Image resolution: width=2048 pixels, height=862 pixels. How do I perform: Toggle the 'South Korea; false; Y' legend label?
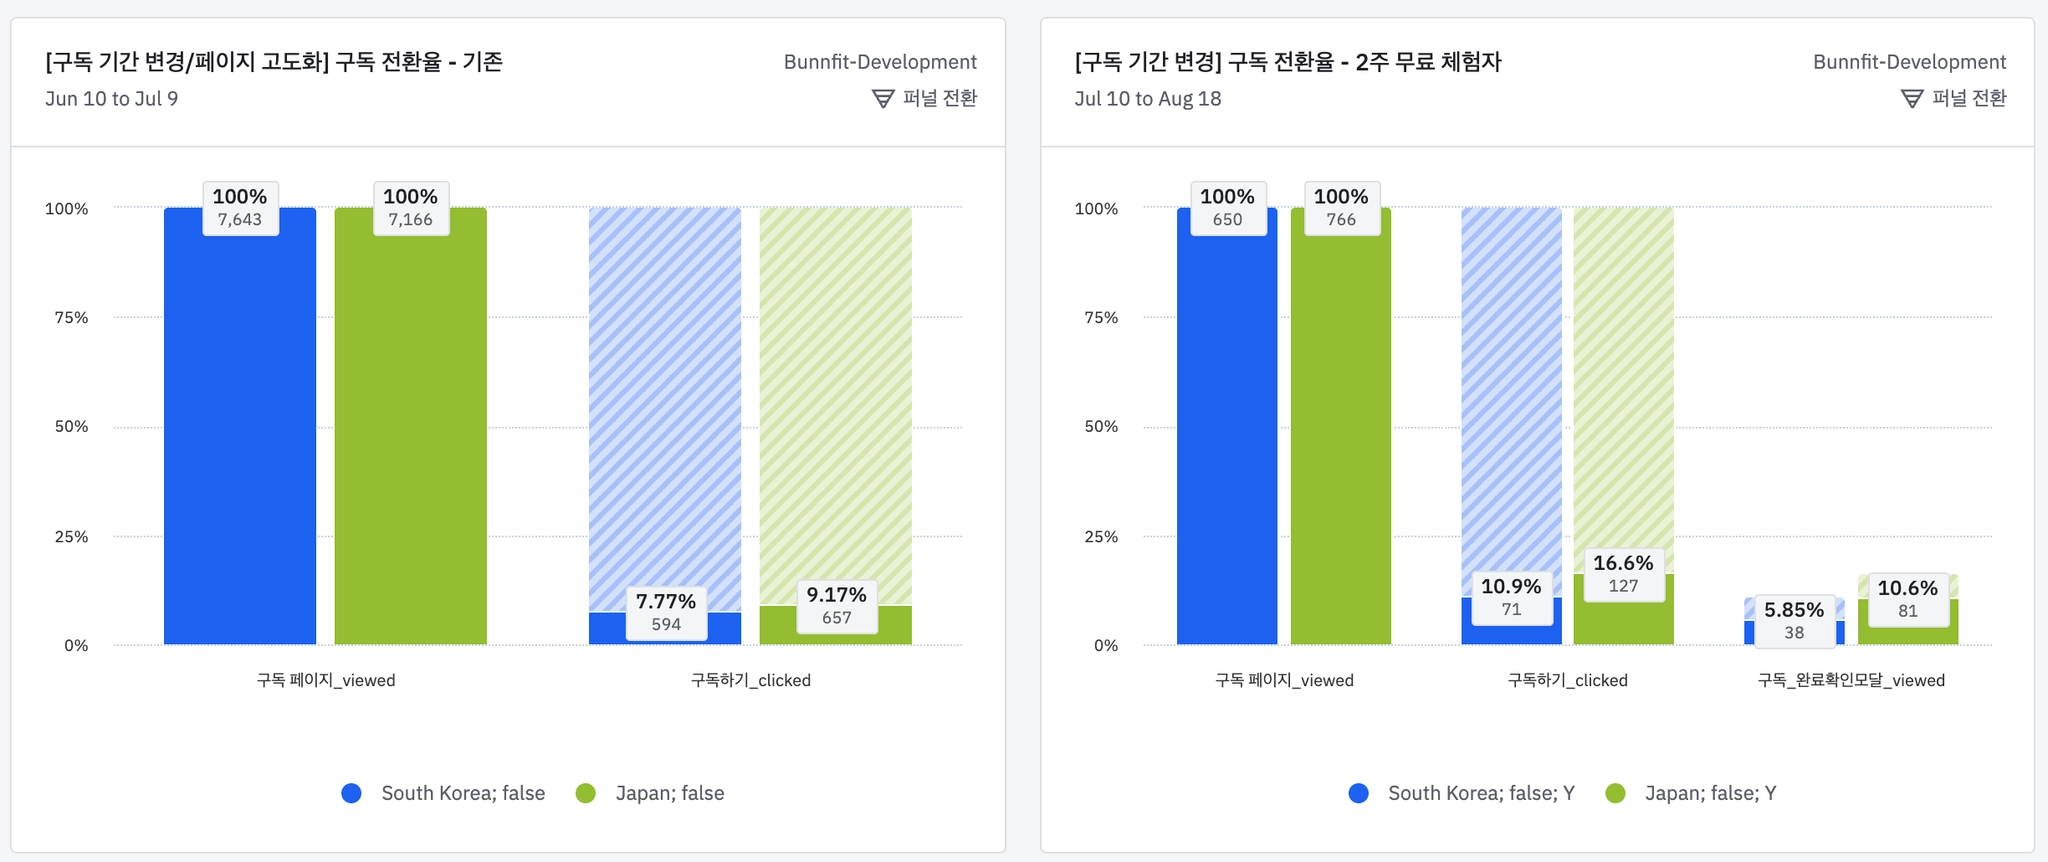[x=1480, y=793]
